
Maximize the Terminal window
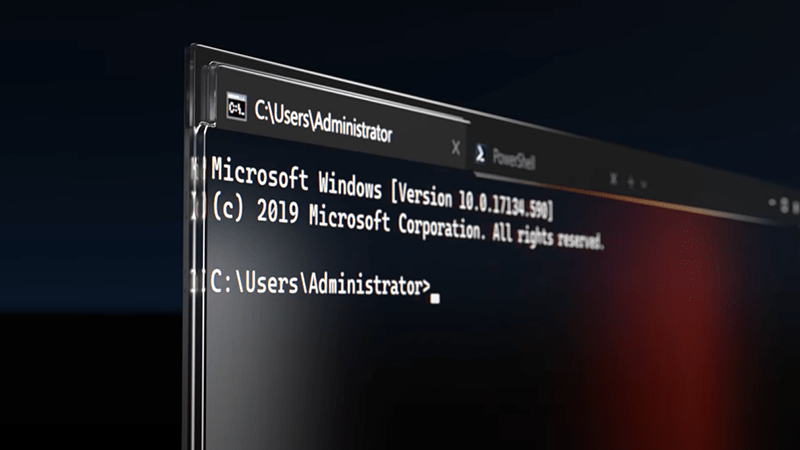point(785,205)
